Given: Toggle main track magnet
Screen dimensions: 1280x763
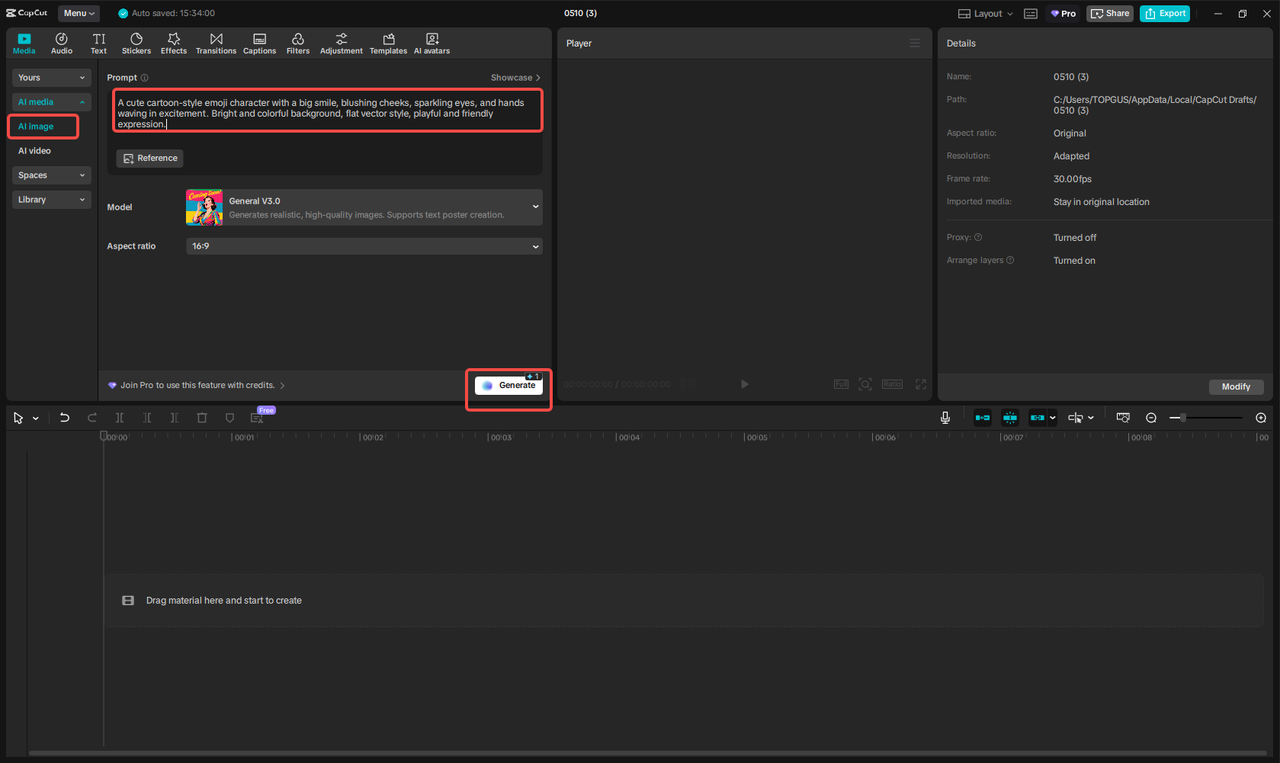Looking at the screenshot, I should tap(983, 418).
